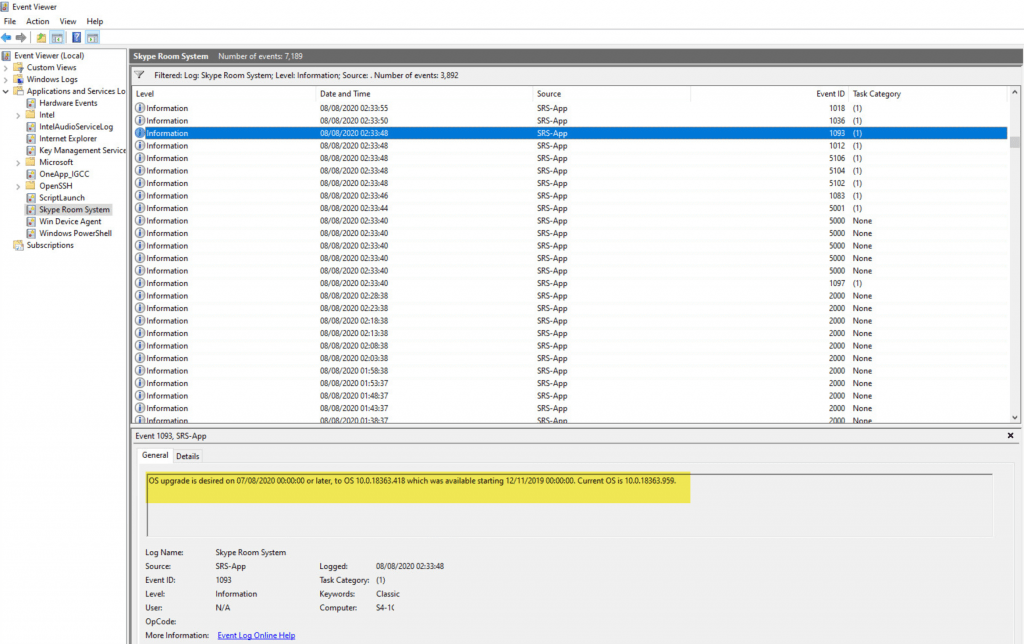Toggle the console tree pane toolbar icon
The width and height of the screenshot is (1024, 644).
pyautogui.click(x=57, y=38)
